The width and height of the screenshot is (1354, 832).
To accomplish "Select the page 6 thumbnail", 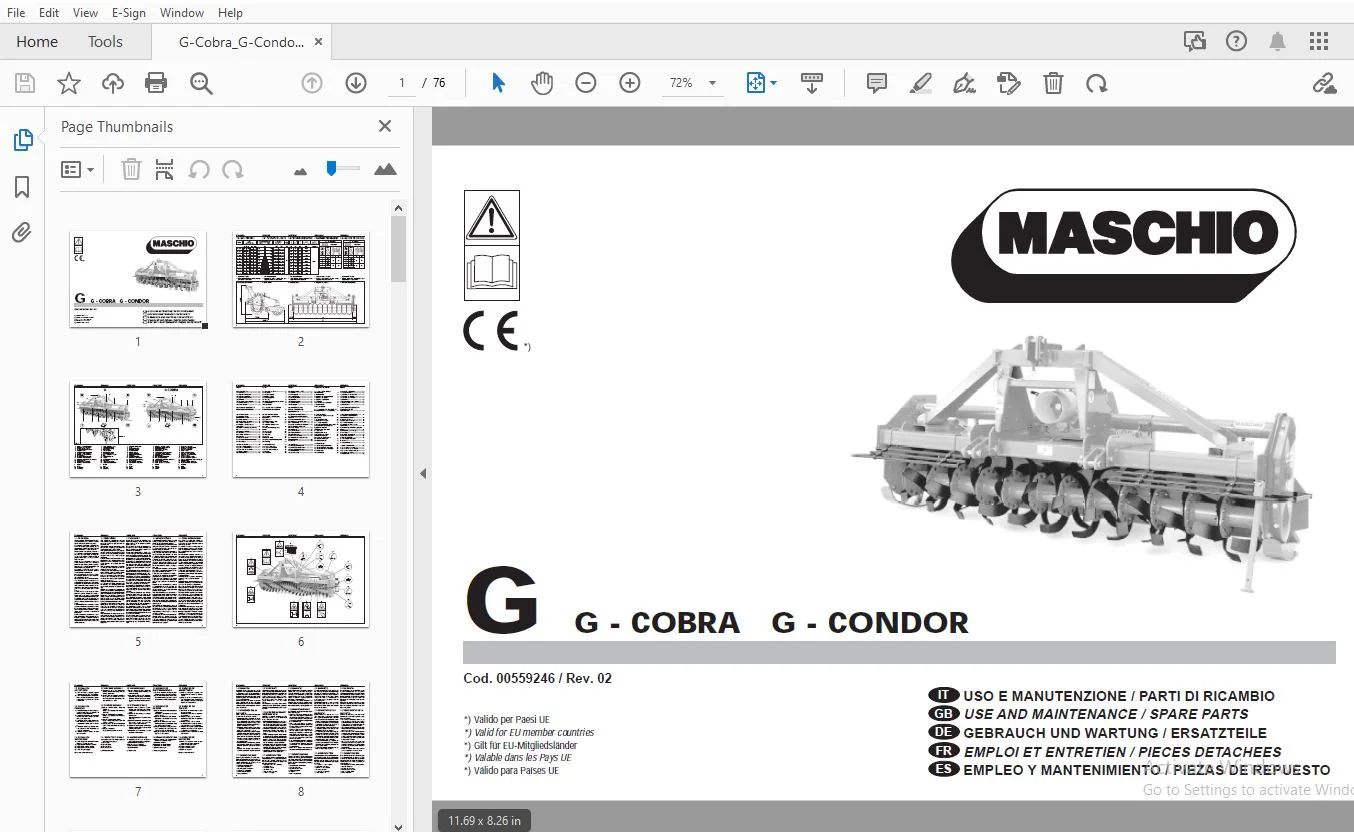I will click(301, 579).
